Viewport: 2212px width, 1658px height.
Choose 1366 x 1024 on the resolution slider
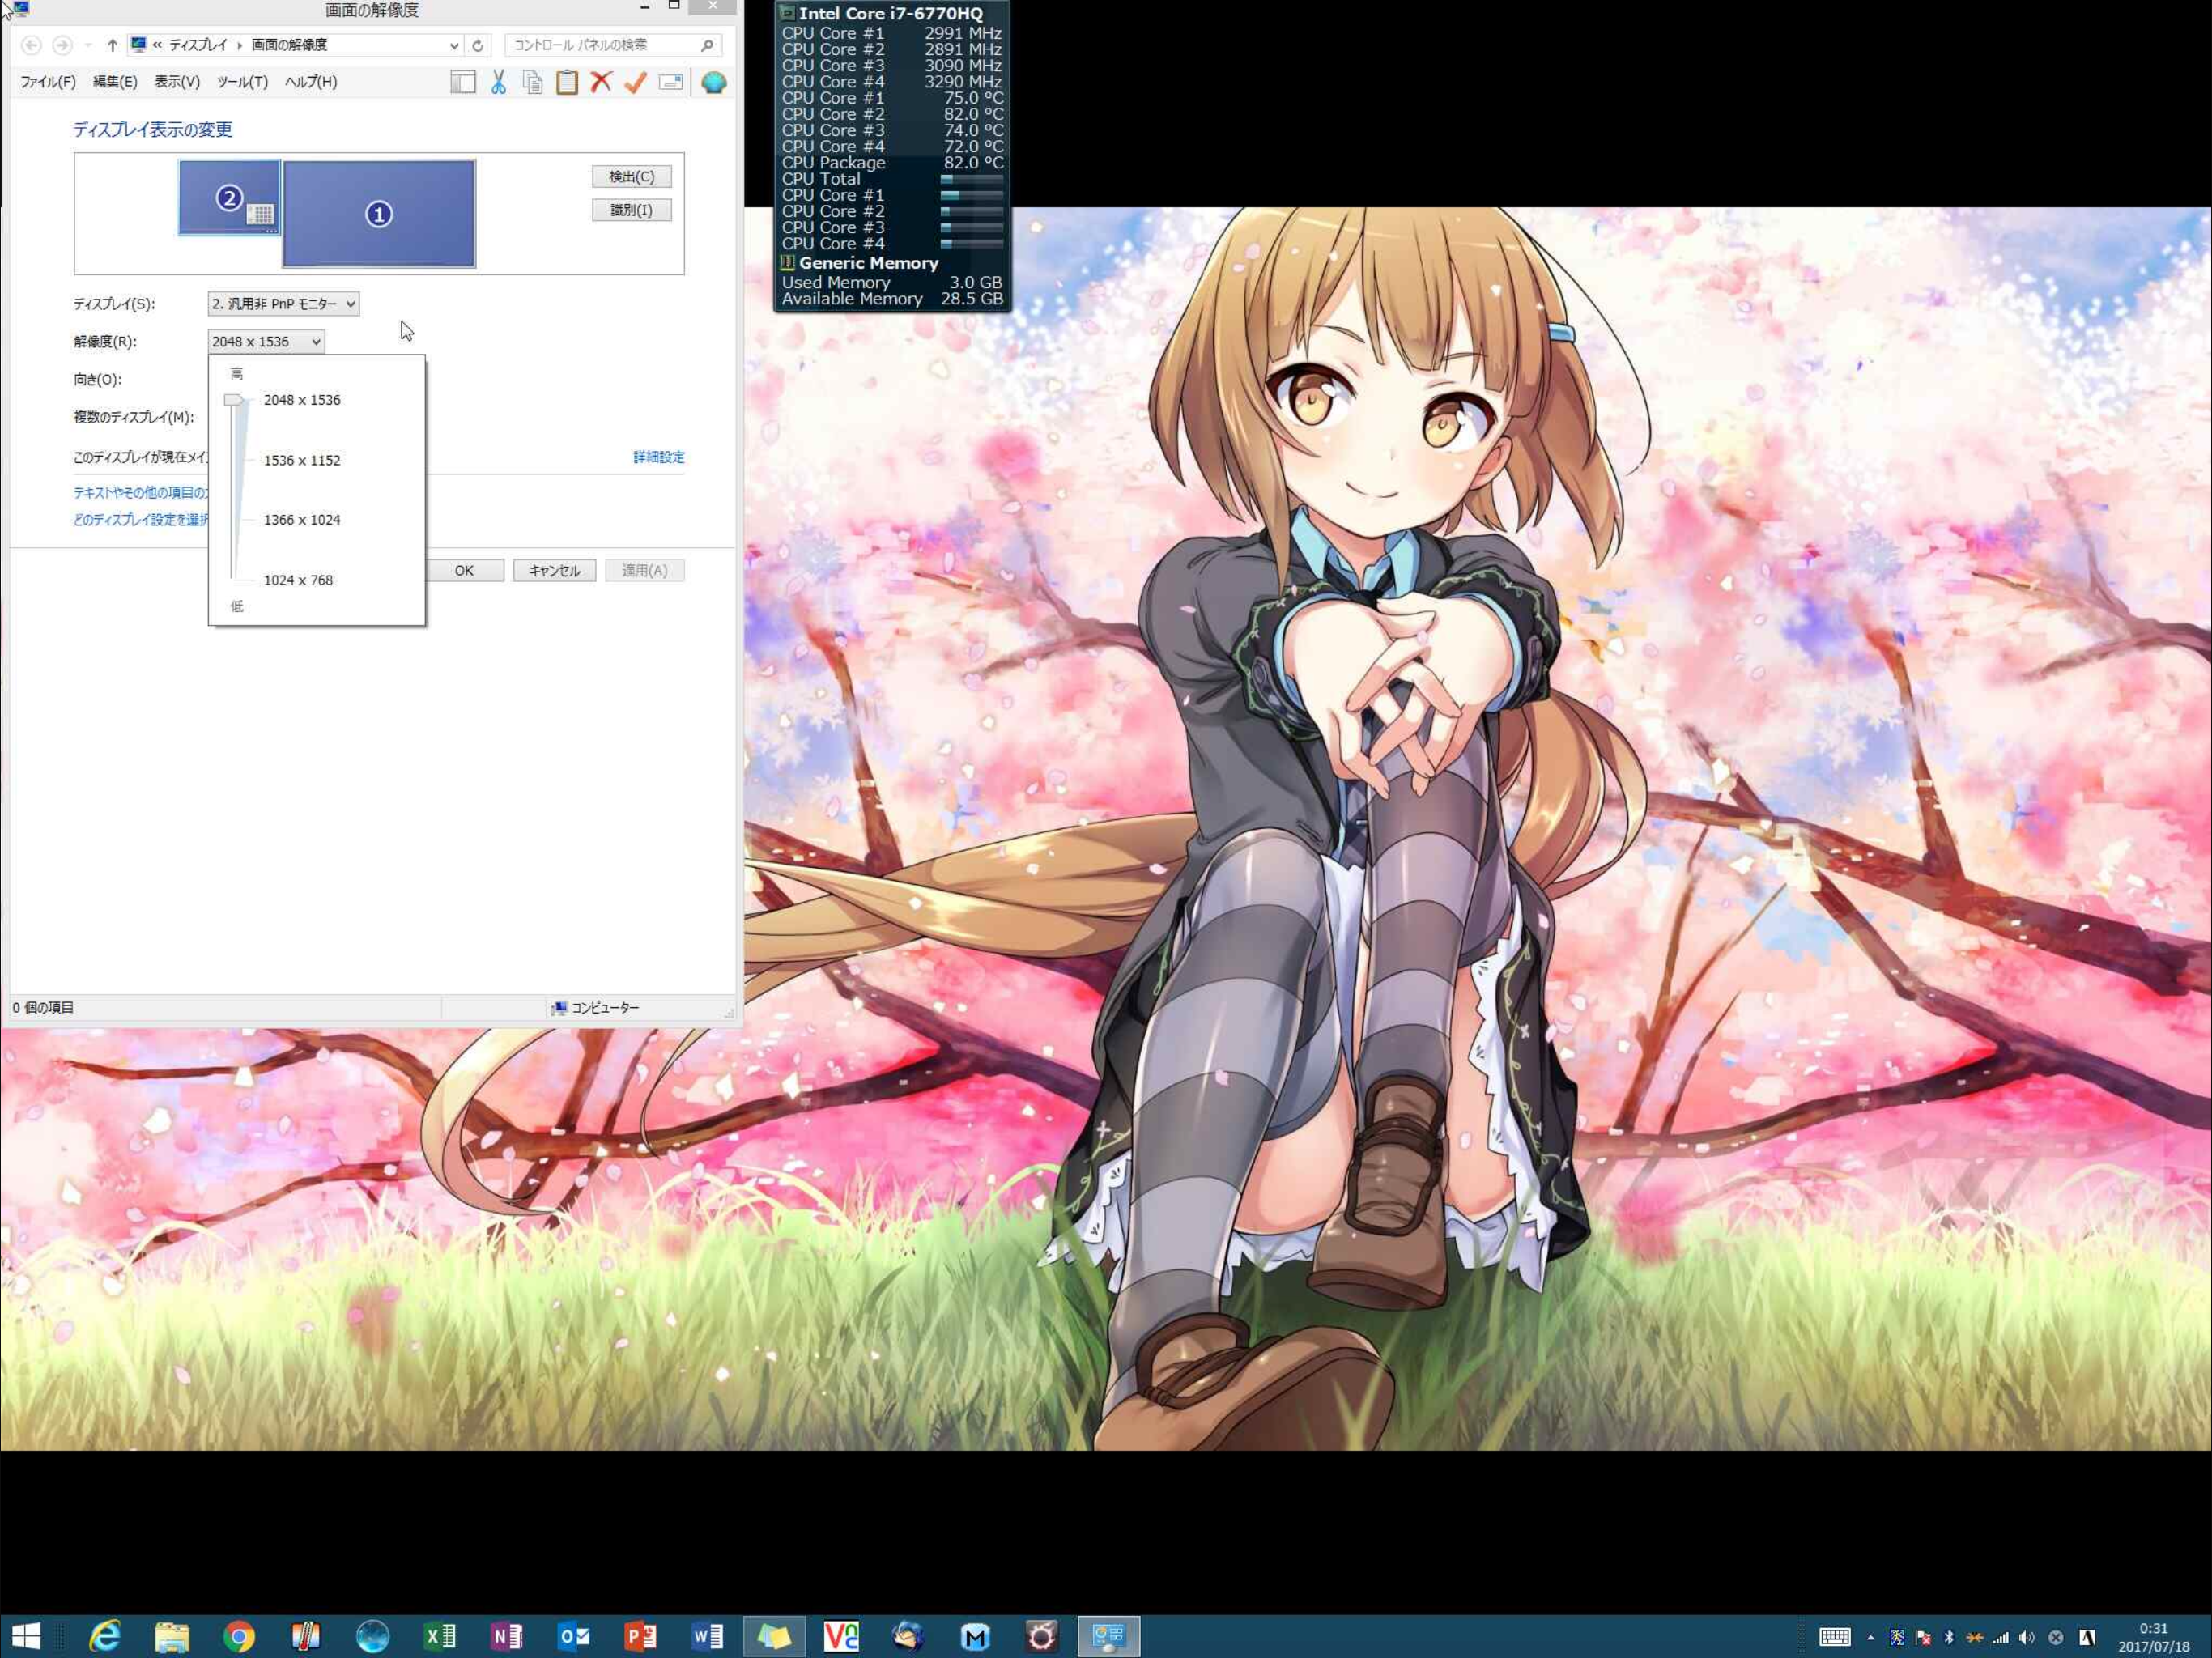301,520
